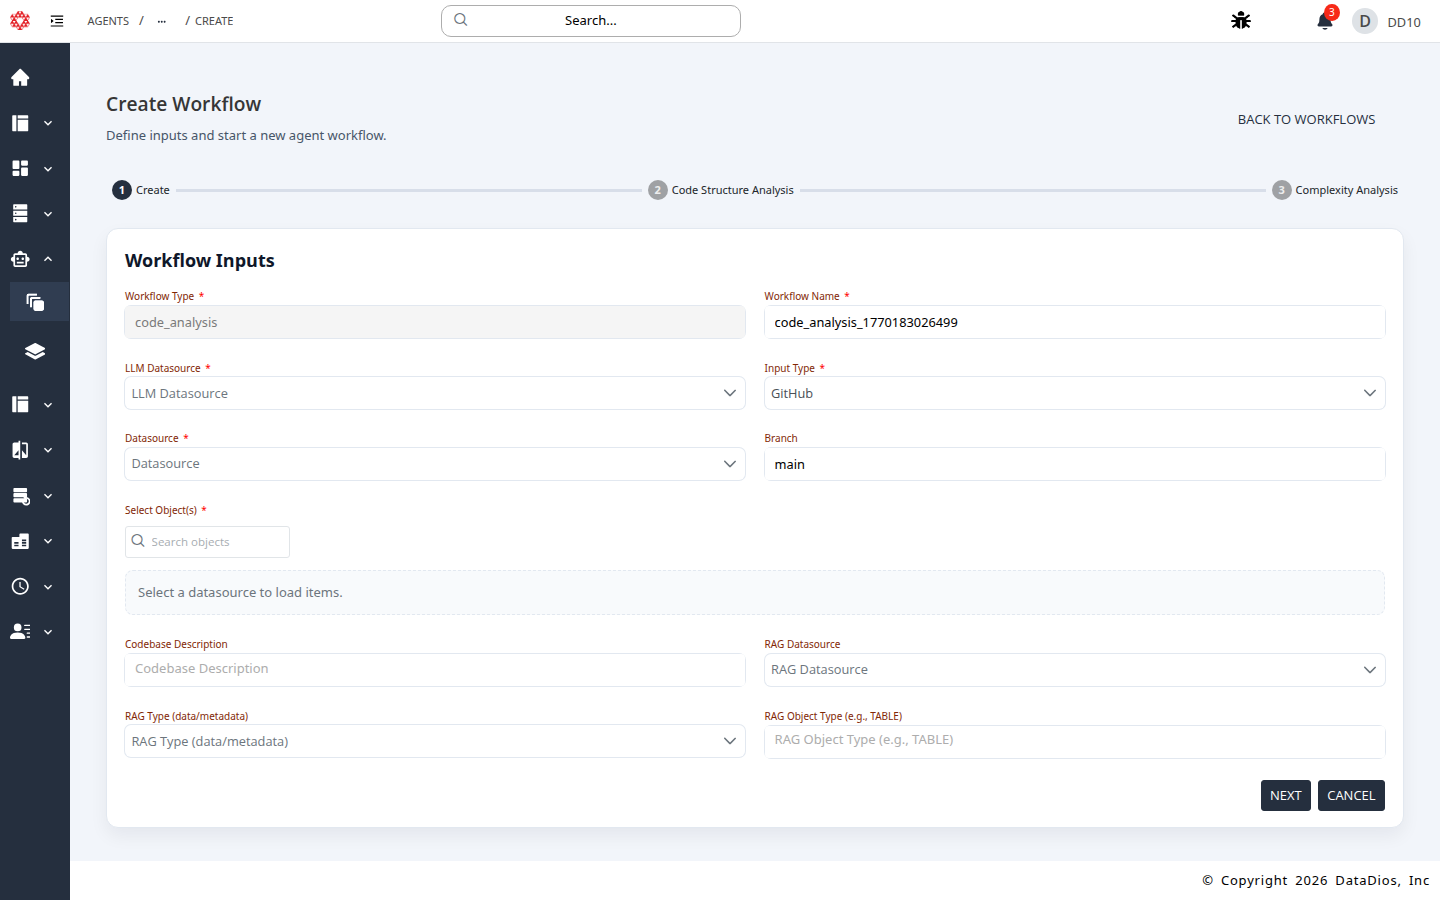Open the Agents robot icon in sidebar
This screenshot has width=1440, height=900.
click(20, 258)
